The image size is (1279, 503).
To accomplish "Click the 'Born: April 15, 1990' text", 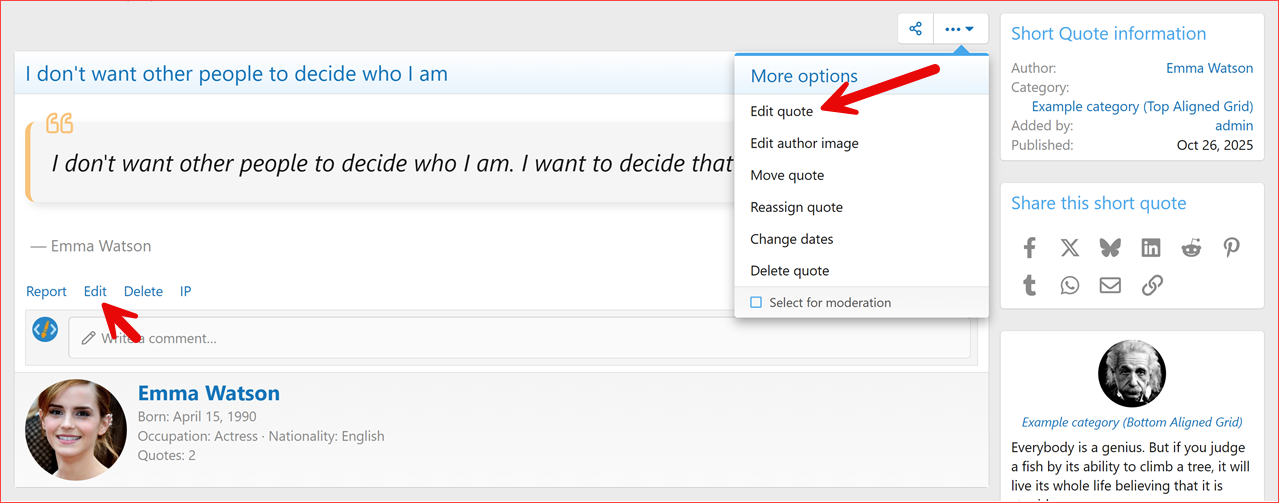I will click(197, 417).
